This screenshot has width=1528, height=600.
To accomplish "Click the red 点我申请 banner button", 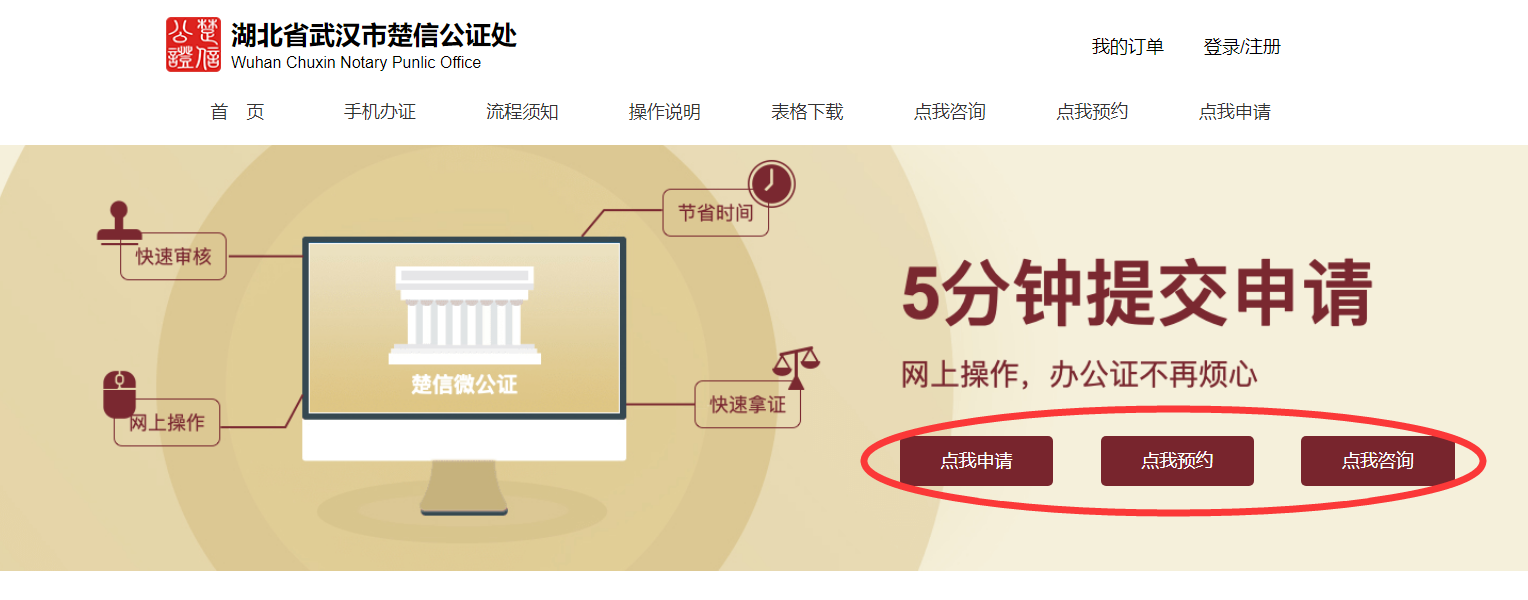I will 976,461.
